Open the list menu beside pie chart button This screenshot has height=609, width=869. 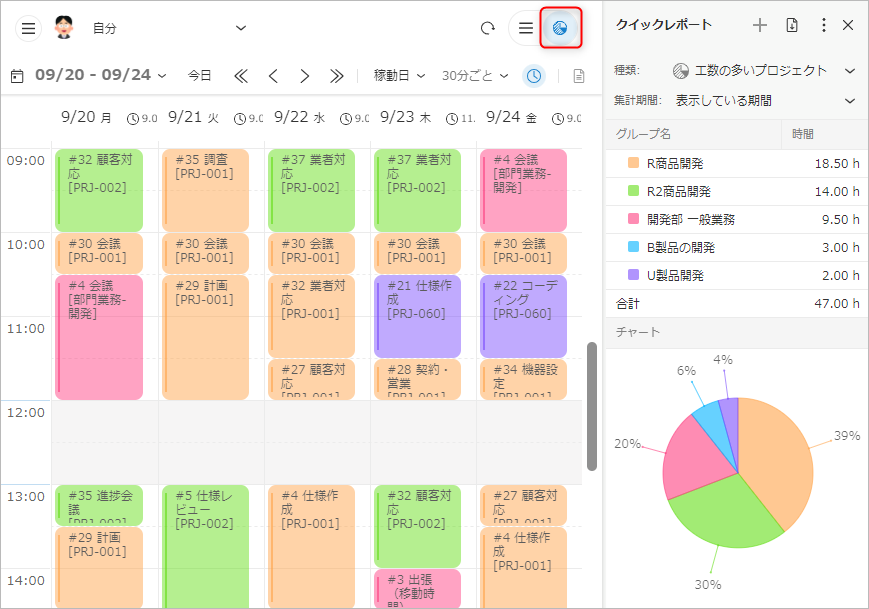click(x=525, y=28)
